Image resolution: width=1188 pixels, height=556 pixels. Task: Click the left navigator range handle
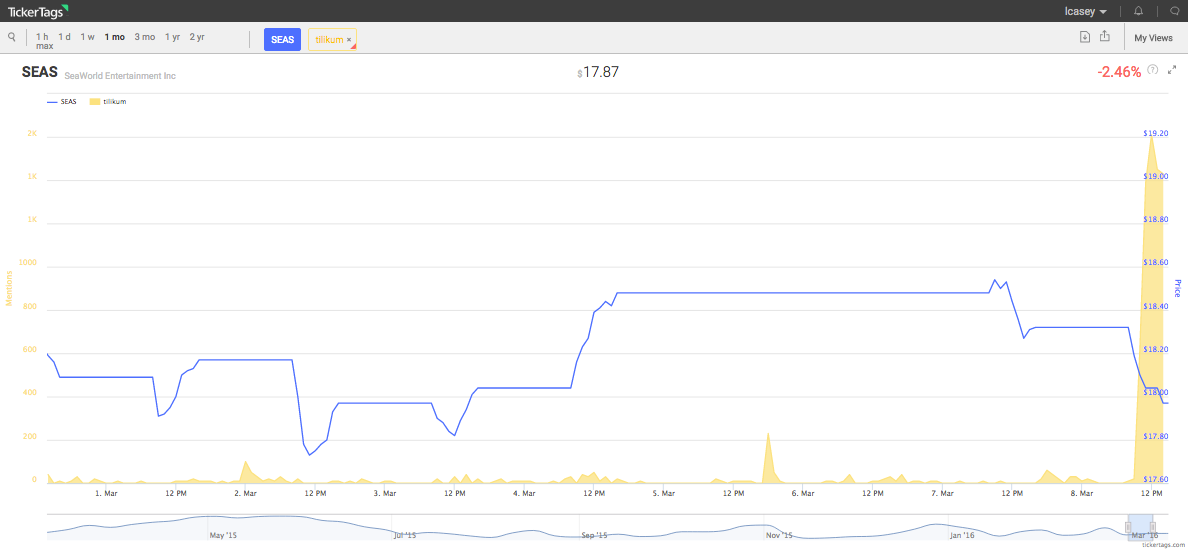pyautogui.click(x=1128, y=526)
